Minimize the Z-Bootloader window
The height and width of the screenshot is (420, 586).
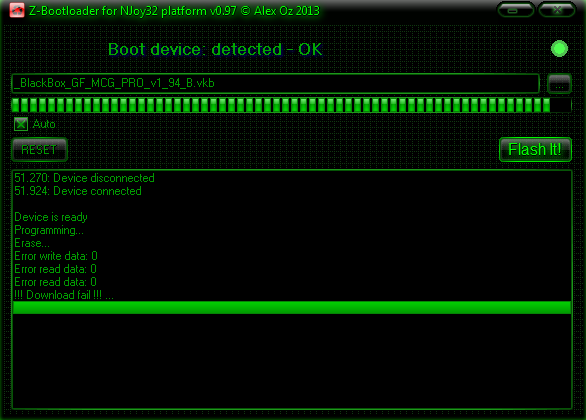[x=516, y=10]
